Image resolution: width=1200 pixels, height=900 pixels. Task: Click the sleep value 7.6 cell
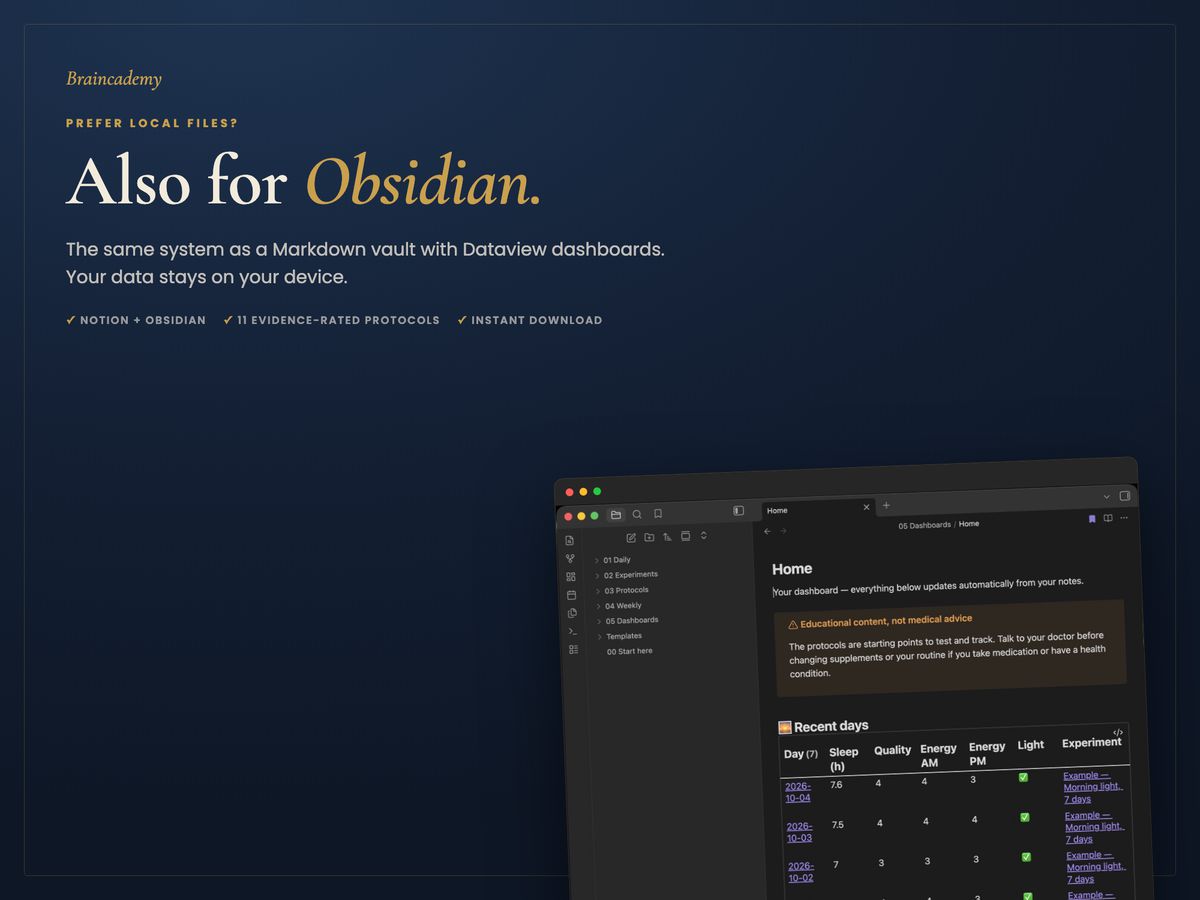click(x=836, y=785)
